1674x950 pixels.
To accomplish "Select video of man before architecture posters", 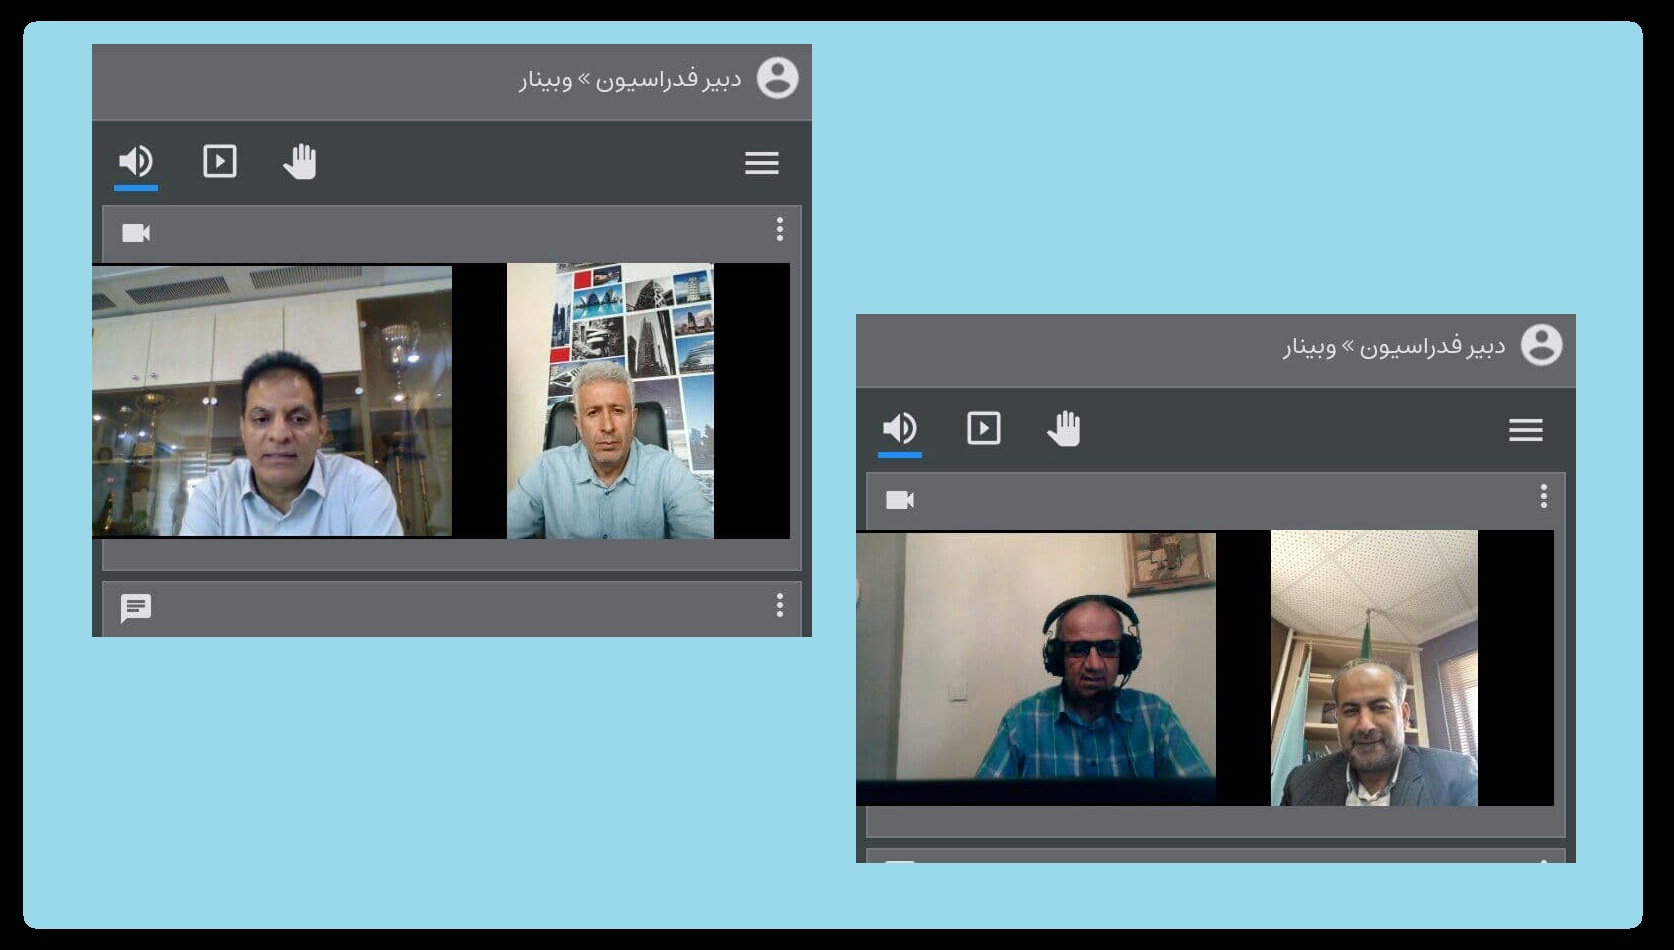I will click(610, 401).
